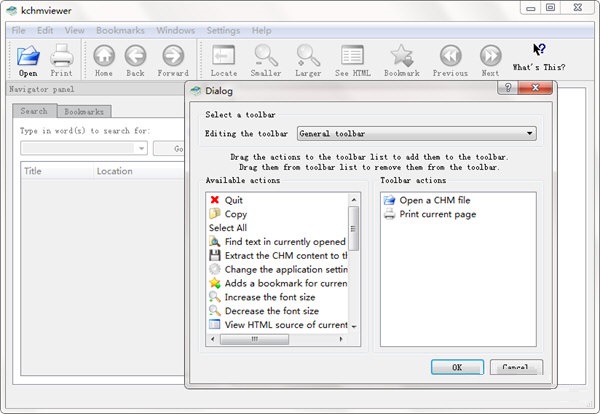Select Extract the CHM content action
600x414 pixels.
pyautogui.click(x=285, y=256)
